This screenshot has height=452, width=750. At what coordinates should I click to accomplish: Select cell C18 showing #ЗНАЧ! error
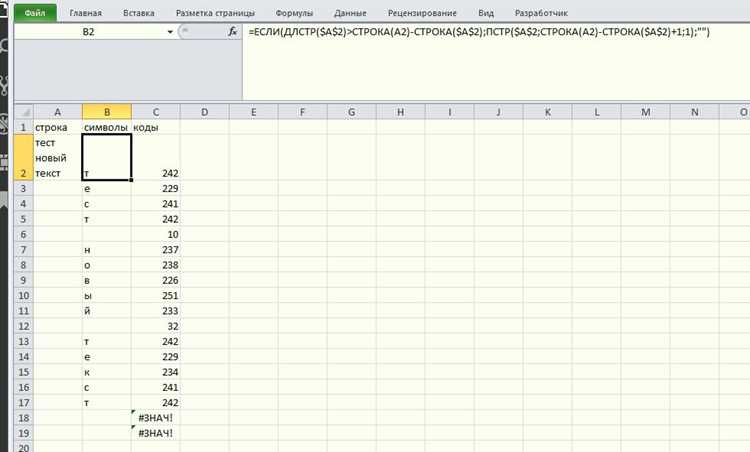click(156, 418)
